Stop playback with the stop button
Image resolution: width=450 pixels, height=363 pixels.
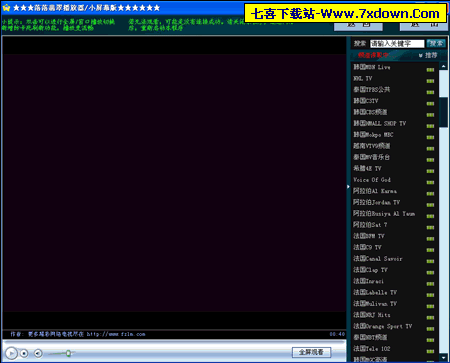[x=24, y=353]
